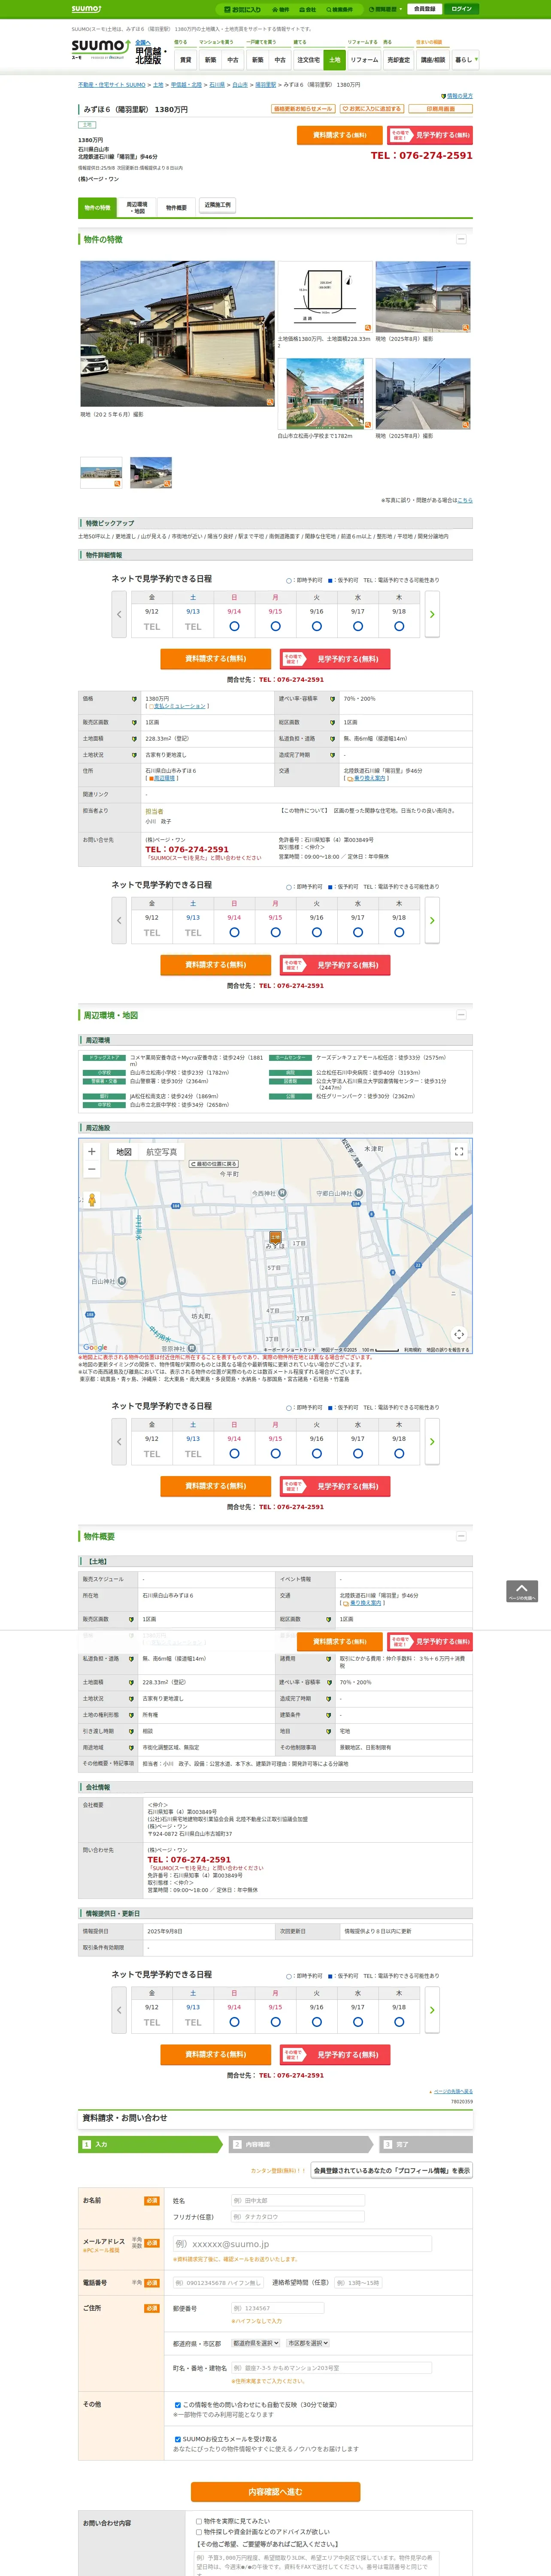Click the help icon beside 土地の権利形態
The height and width of the screenshot is (2576, 551).
click(131, 1715)
